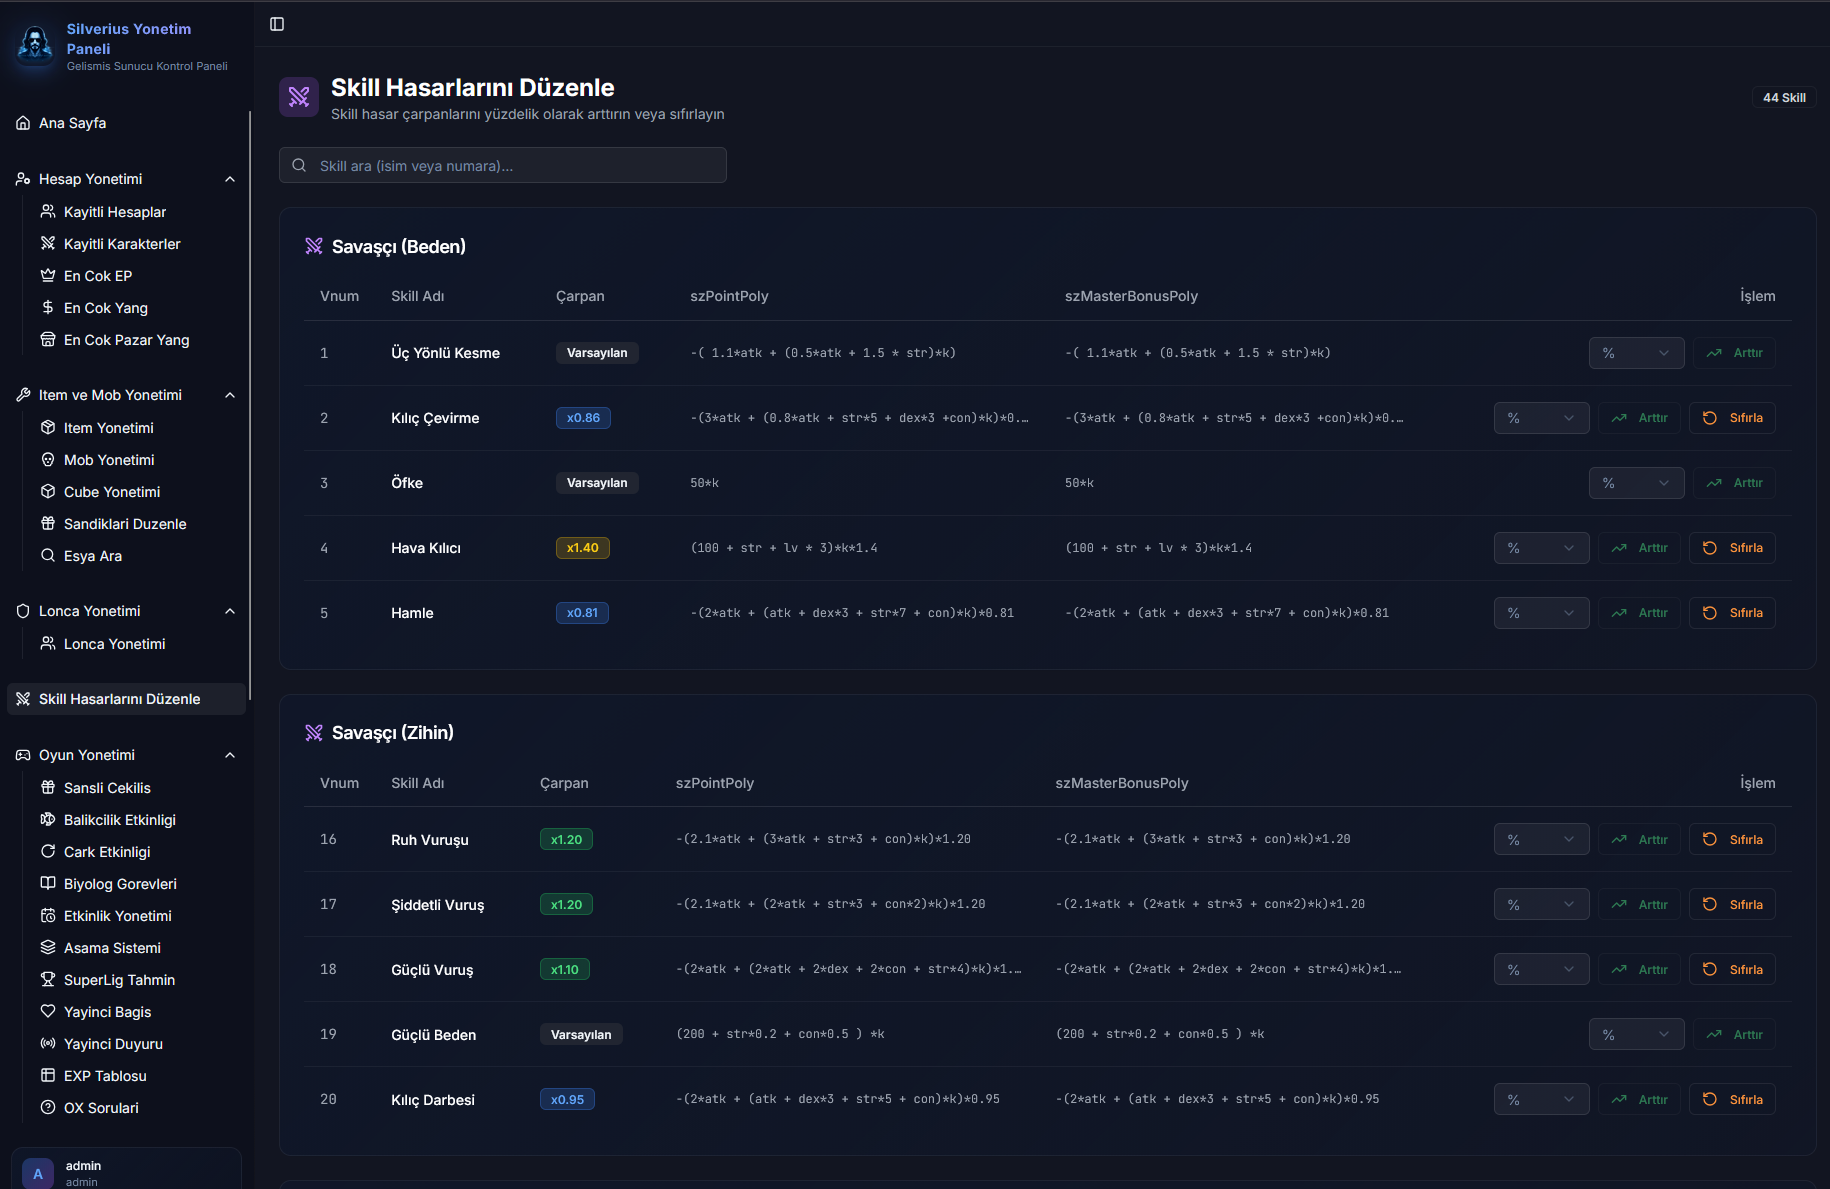This screenshot has height=1189, width=1830.
Task: Click the search magnifier icon in skill search
Action: [x=299, y=166]
